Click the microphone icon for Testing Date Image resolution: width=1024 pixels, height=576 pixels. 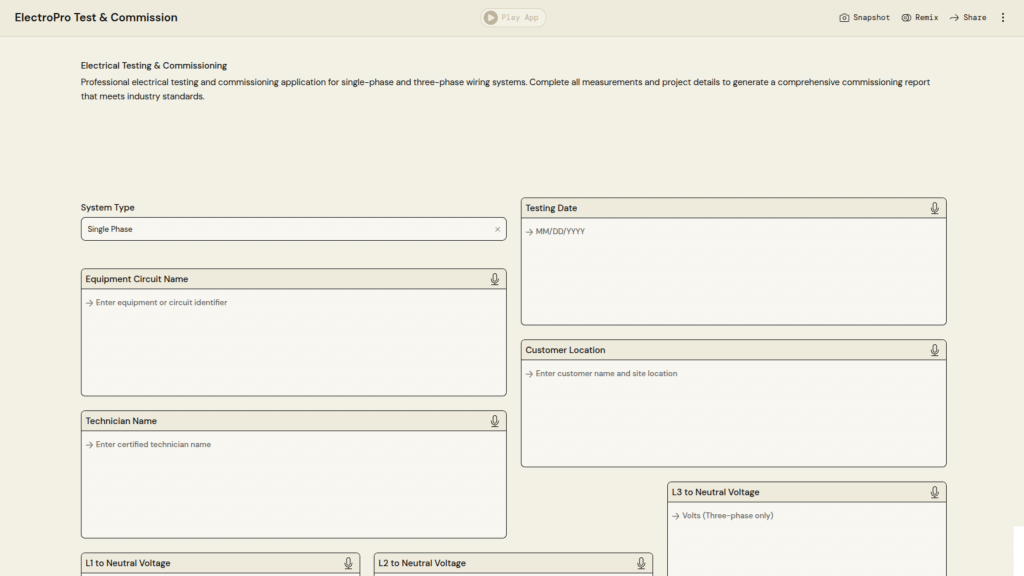coord(934,208)
